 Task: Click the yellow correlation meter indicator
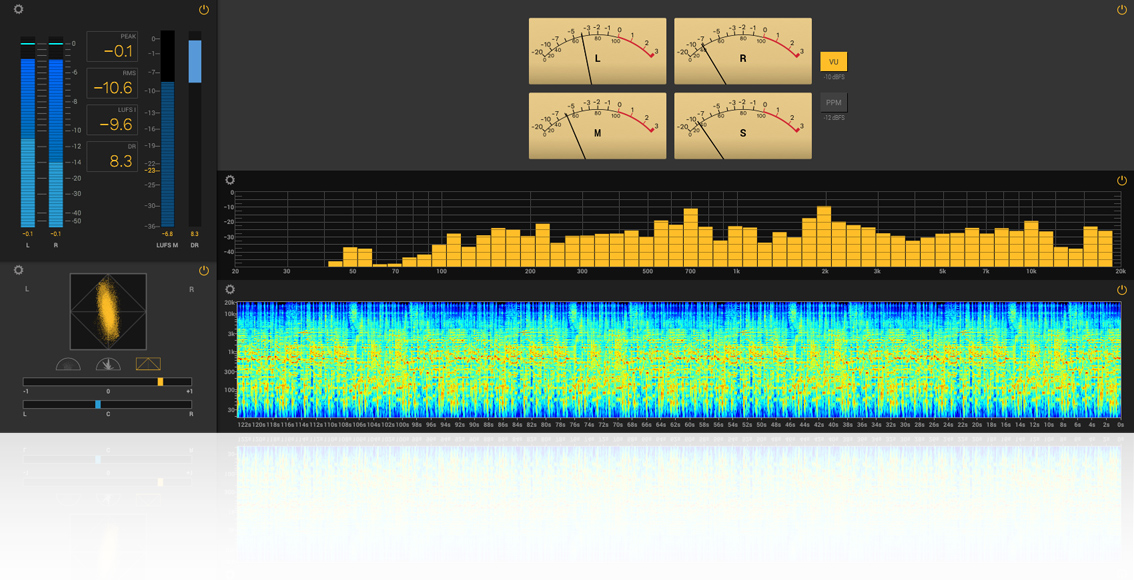click(x=160, y=382)
